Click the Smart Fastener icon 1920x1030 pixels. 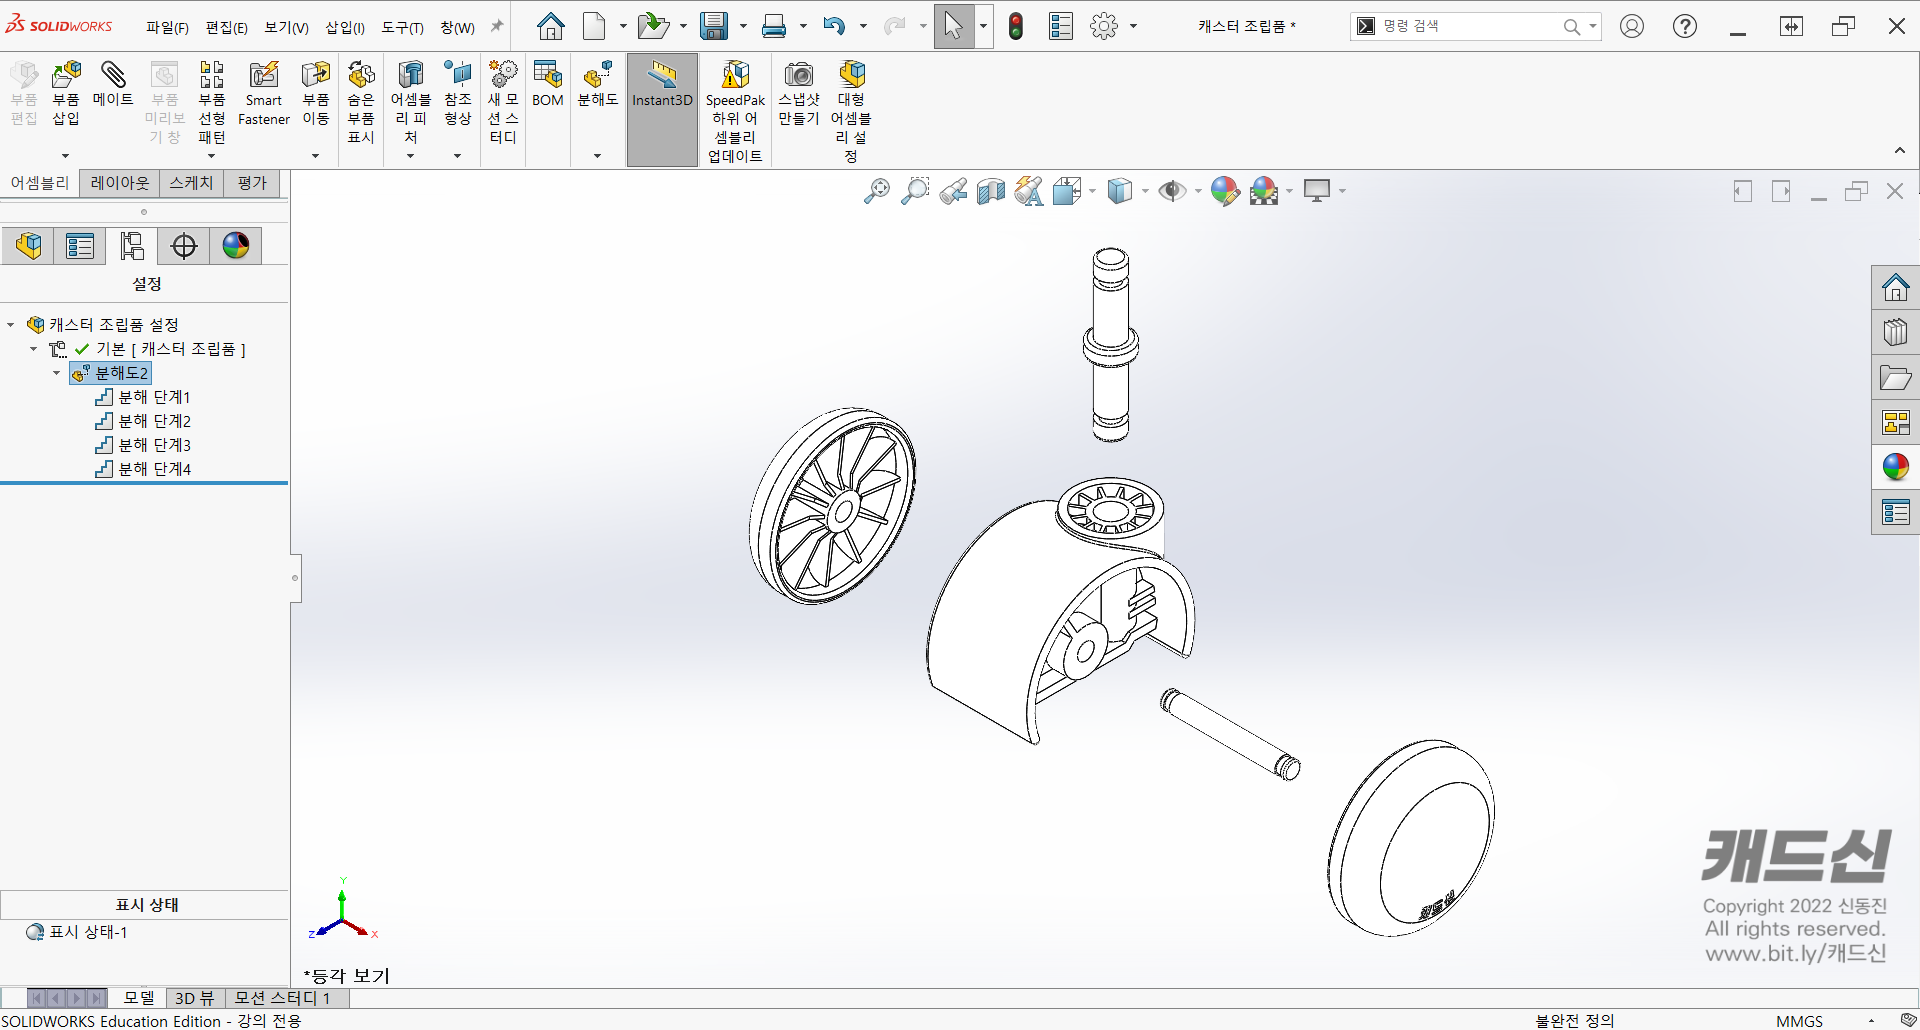coord(264,75)
